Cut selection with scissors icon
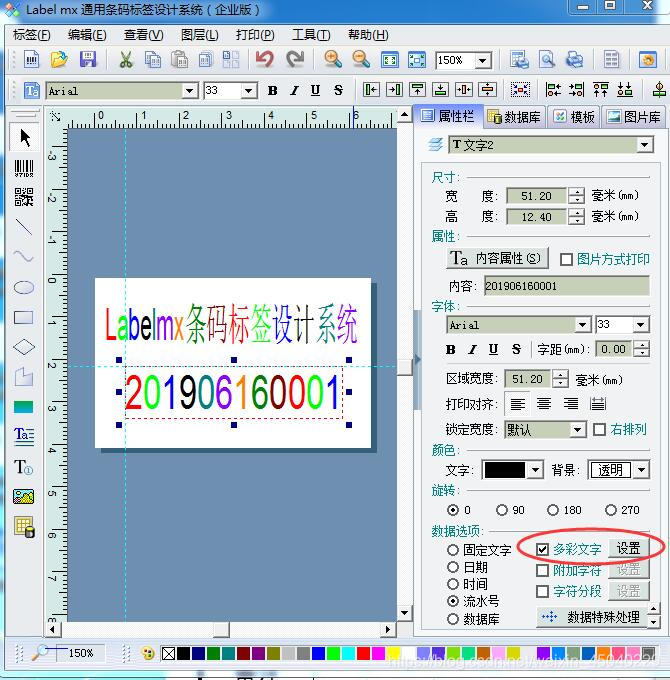 click(126, 59)
